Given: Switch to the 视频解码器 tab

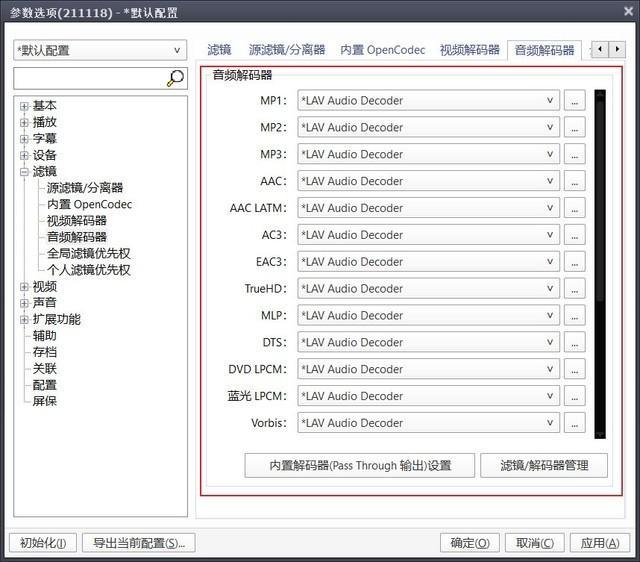Looking at the screenshot, I should pos(469,50).
